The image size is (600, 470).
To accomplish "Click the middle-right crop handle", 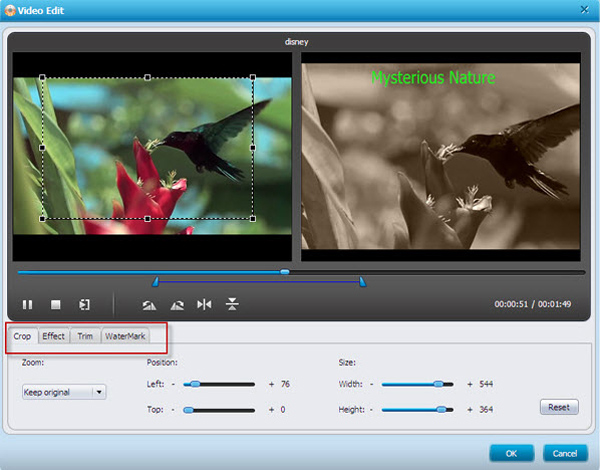I will click(253, 148).
